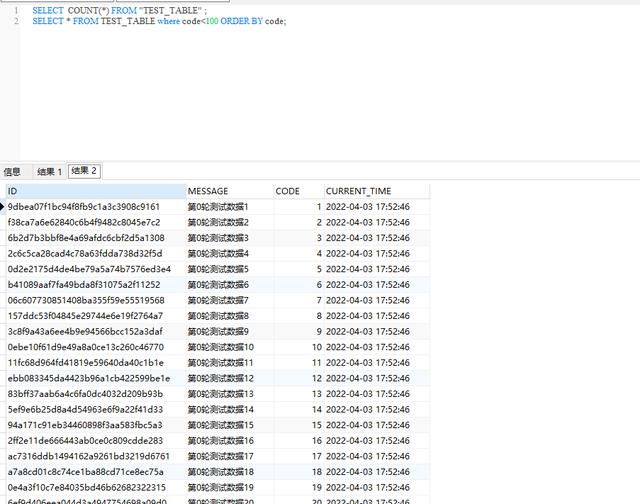This screenshot has height=504, width=640.
Task: Click MESSAGE cell 第0轮测试数据15
Action: 230,425
